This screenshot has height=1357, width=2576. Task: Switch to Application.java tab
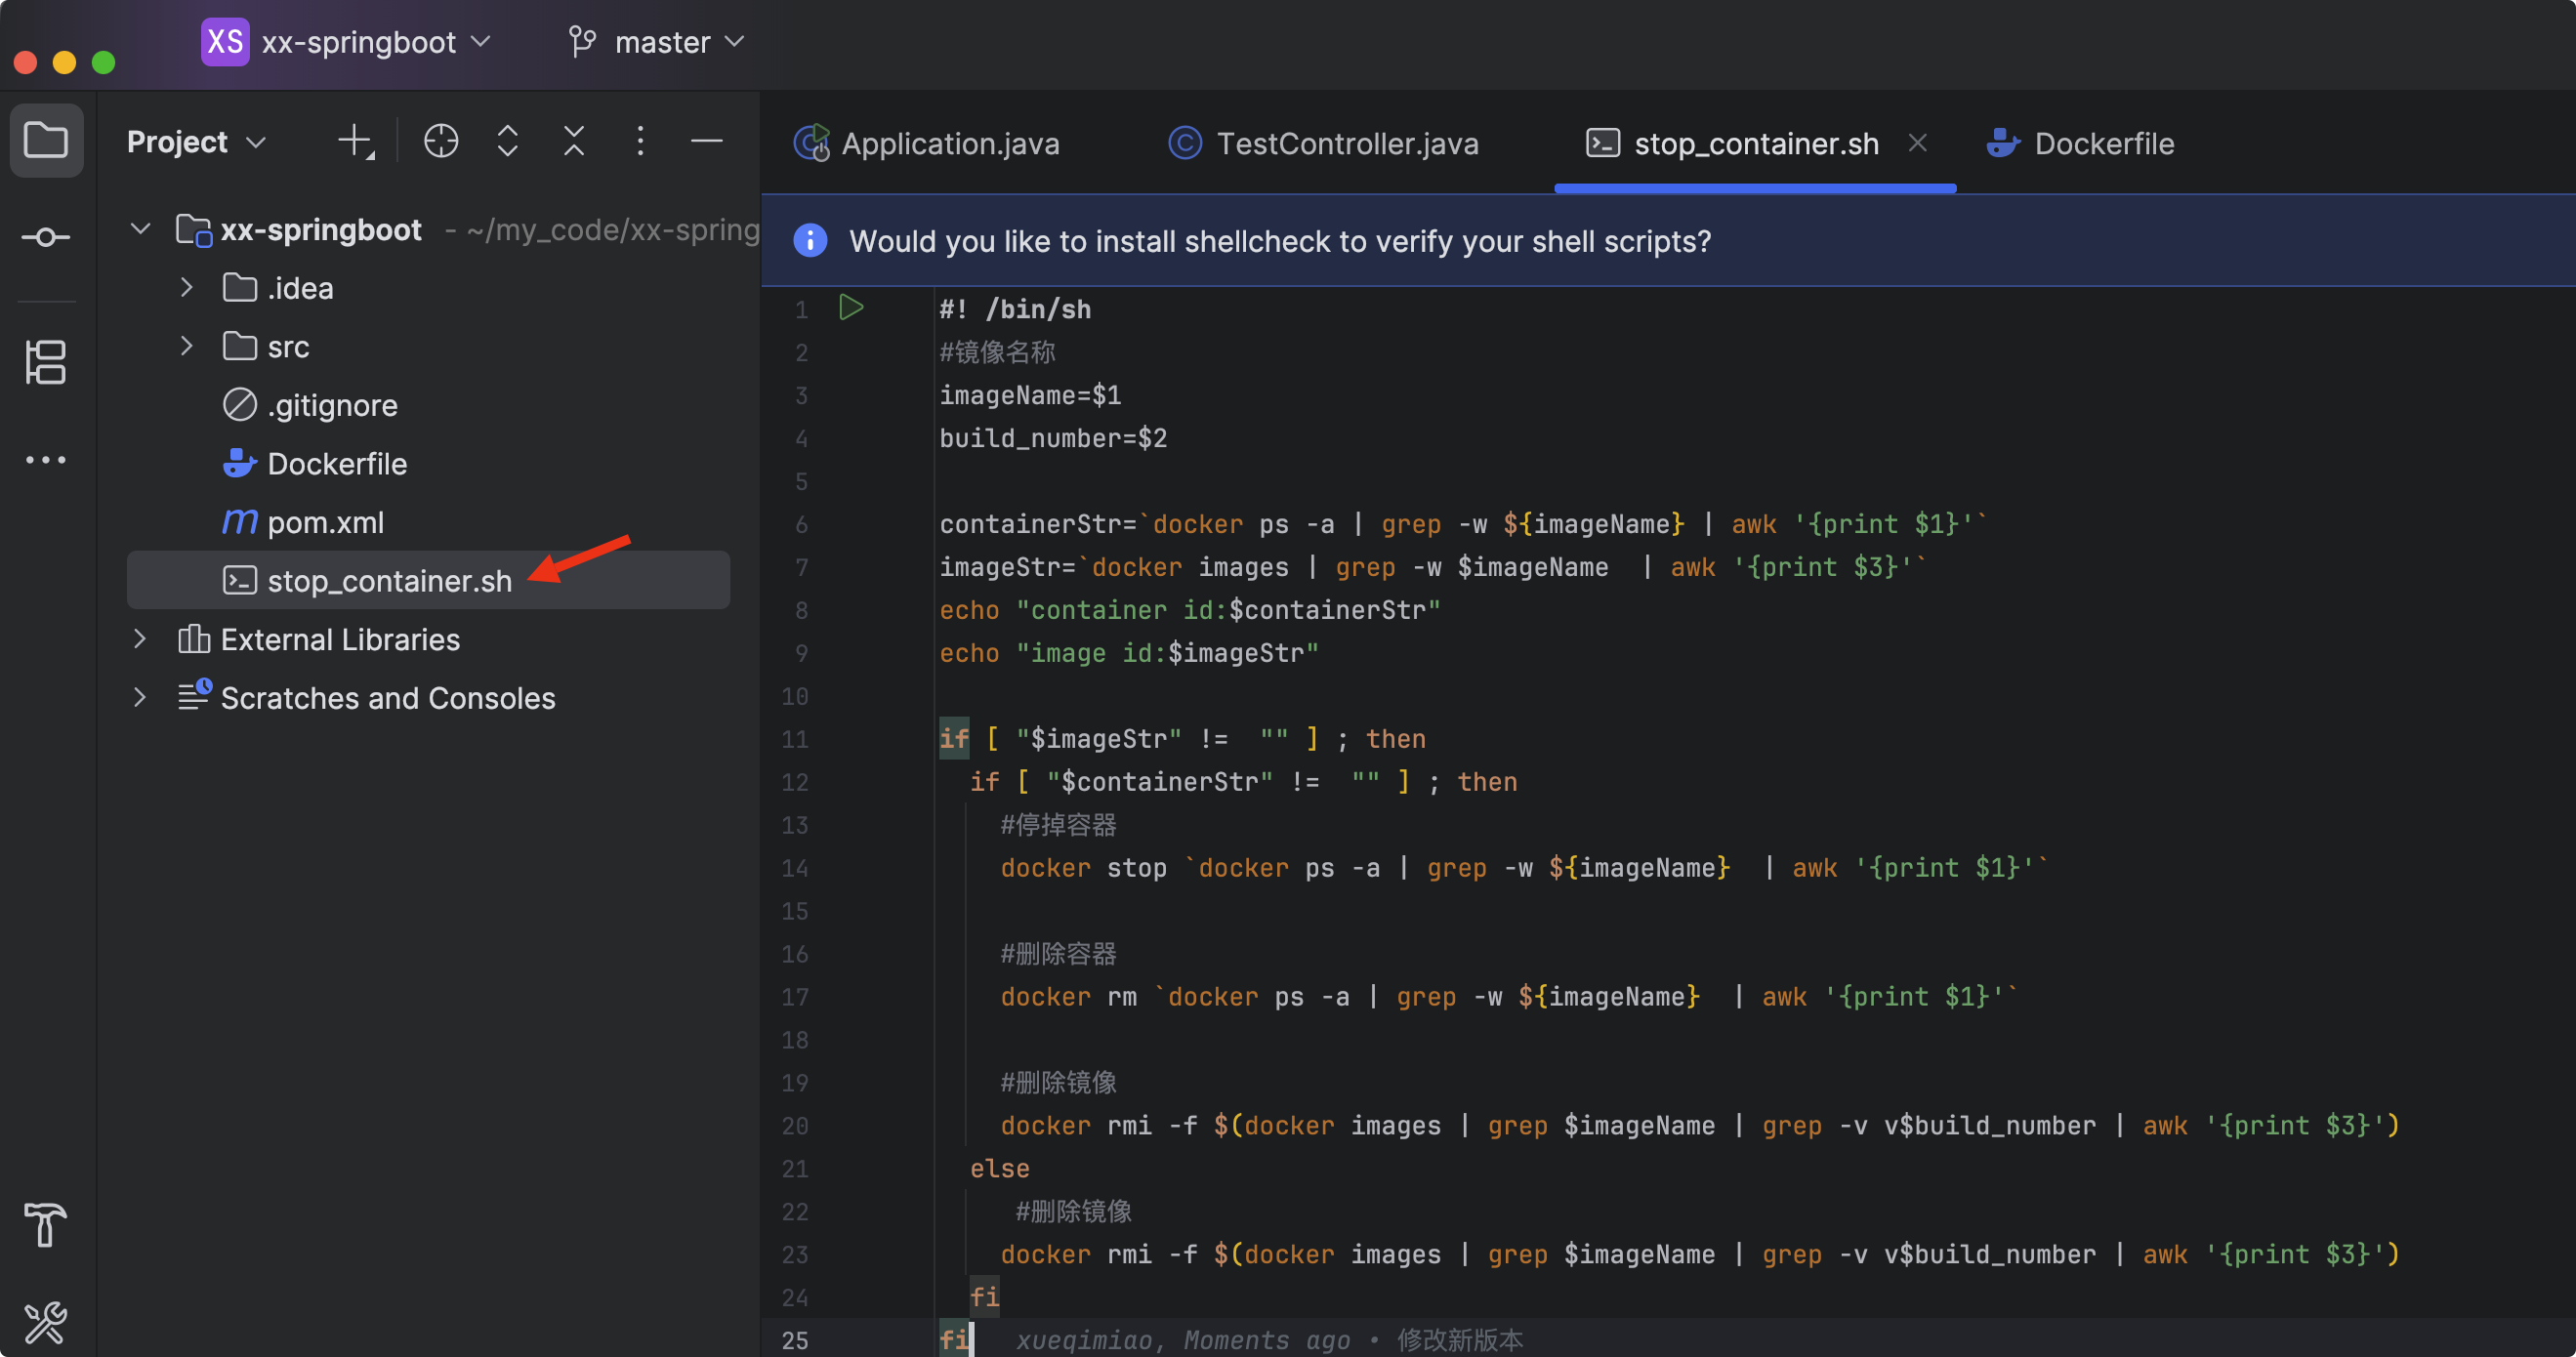point(927,143)
